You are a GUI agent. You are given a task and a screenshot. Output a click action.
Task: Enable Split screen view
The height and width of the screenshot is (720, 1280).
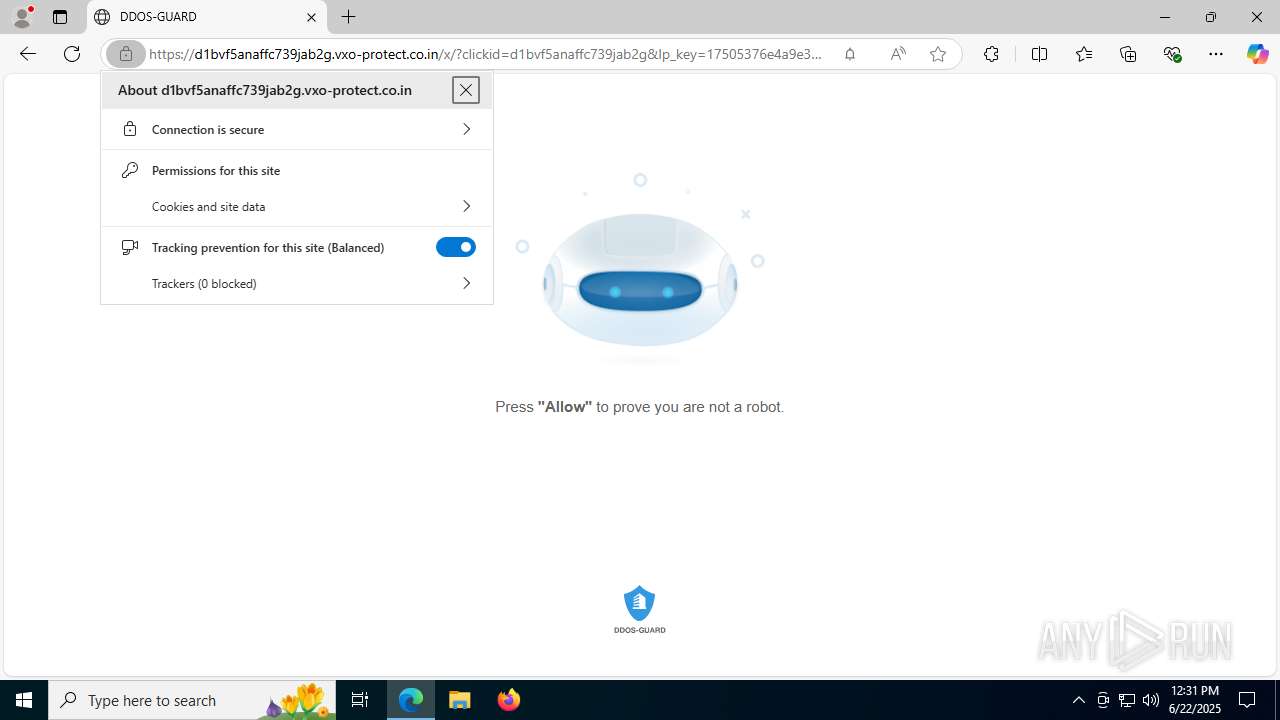point(1039,54)
